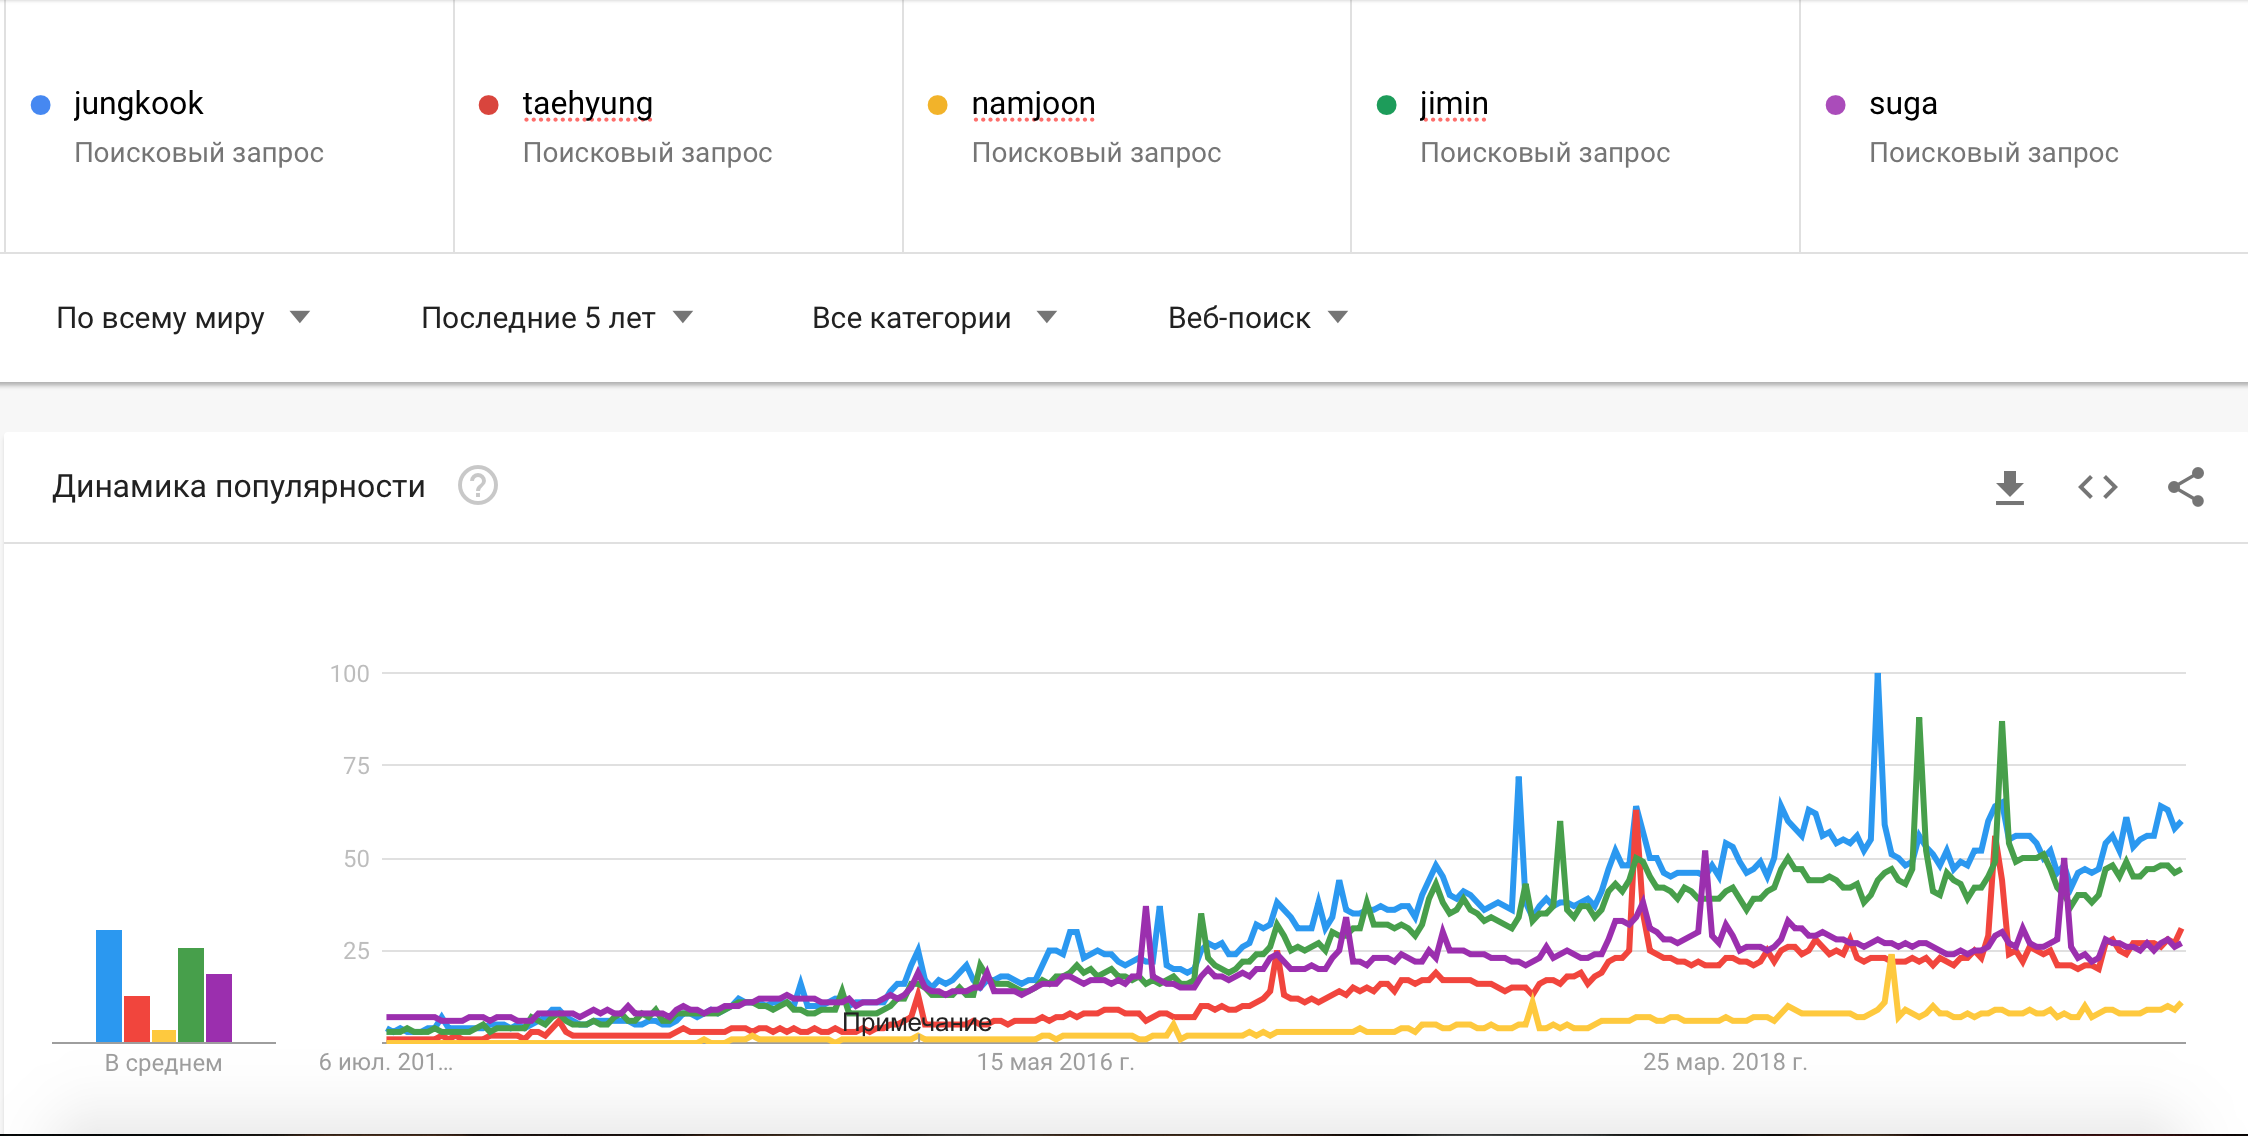The width and height of the screenshot is (2248, 1136).
Task: Open the embed code icon
Action: (2097, 487)
